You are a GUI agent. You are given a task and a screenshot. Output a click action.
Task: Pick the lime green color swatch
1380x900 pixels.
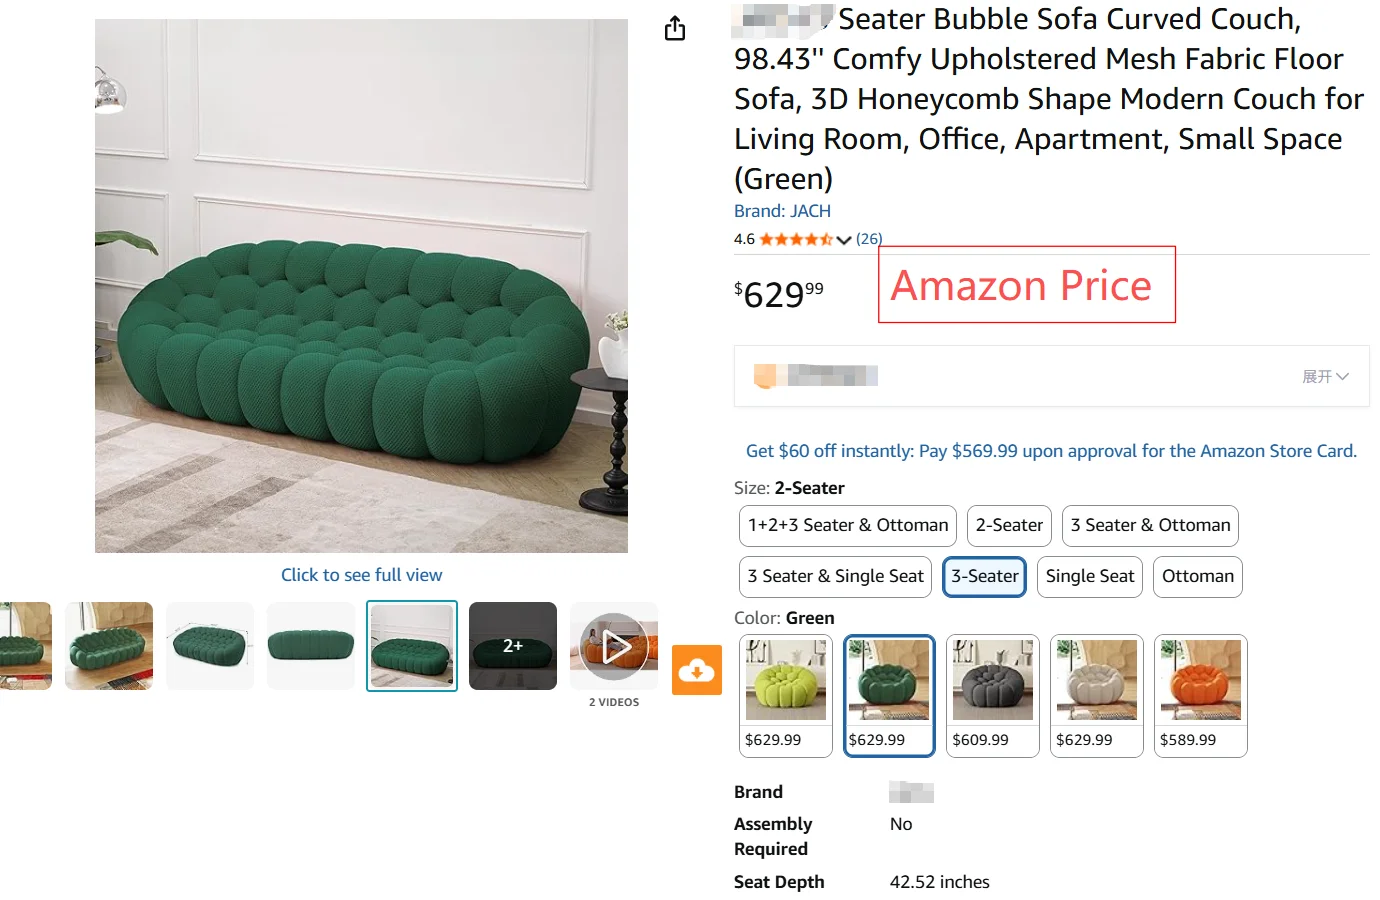pyautogui.click(x=786, y=696)
